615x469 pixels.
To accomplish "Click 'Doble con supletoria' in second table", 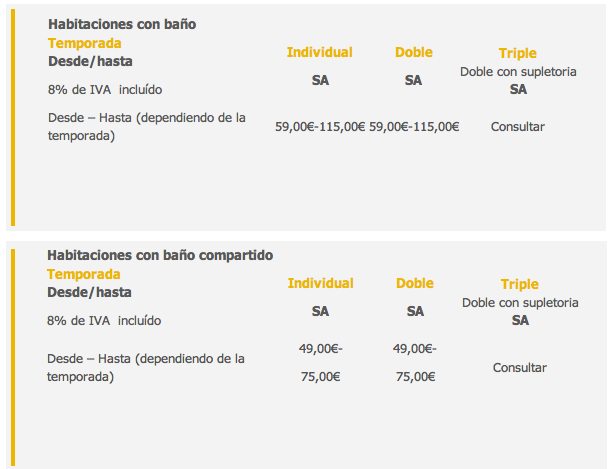I will coord(520,303).
